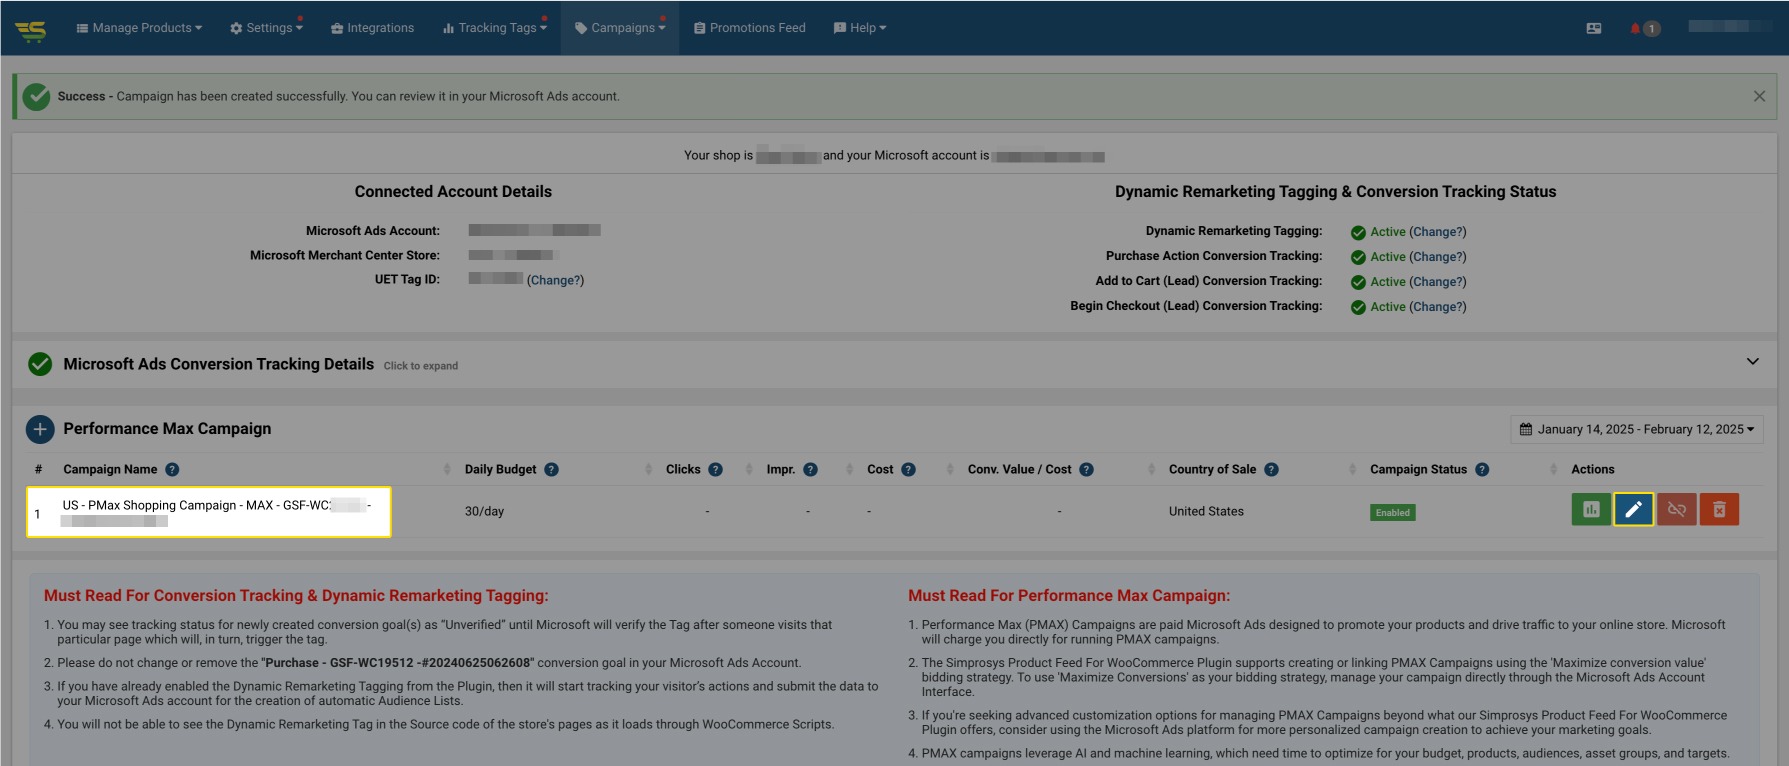Image resolution: width=1789 pixels, height=766 pixels.
Task: Dismiss the success alert banner
Action: (1759, 96)
